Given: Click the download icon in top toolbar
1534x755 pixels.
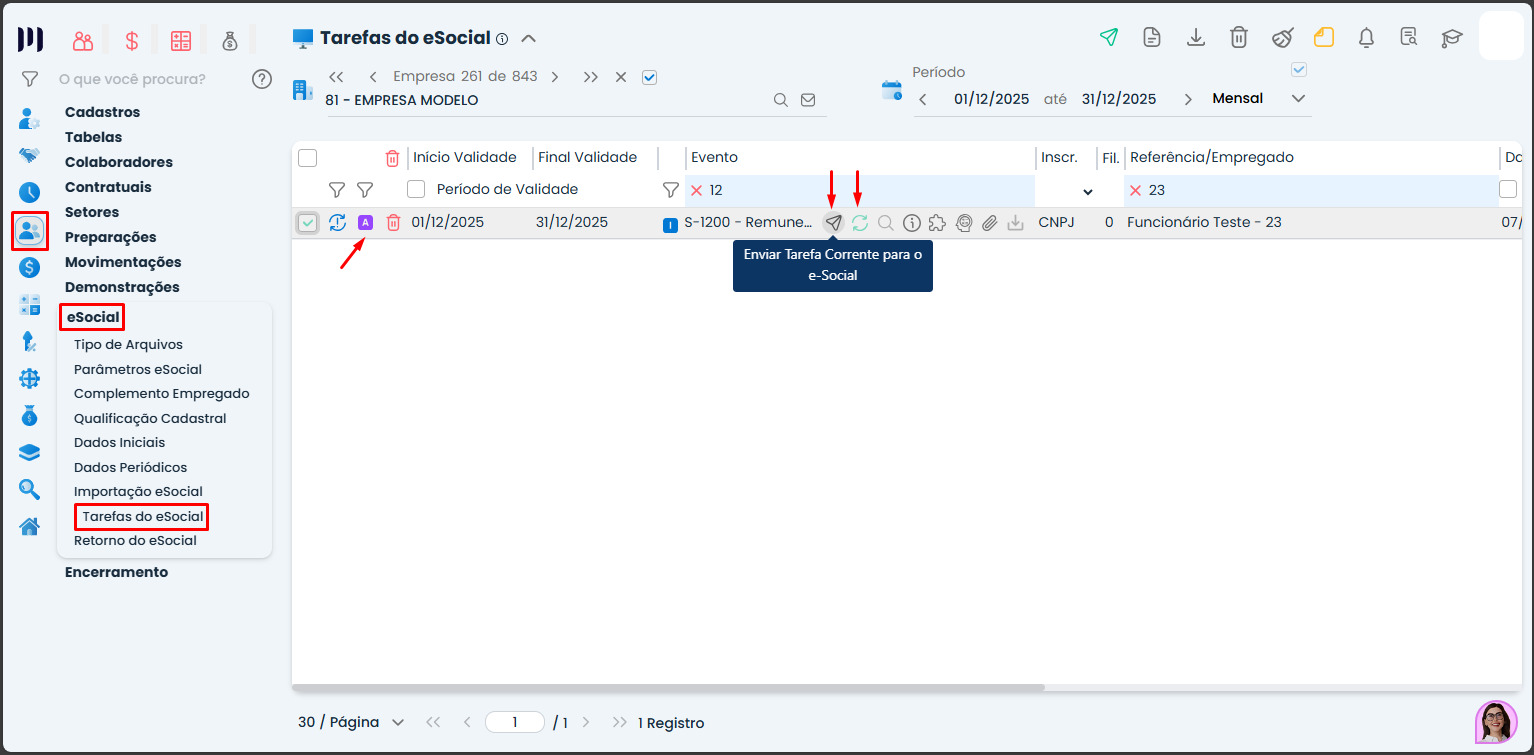Looking at the screenshot, I should click(1195, 38).
